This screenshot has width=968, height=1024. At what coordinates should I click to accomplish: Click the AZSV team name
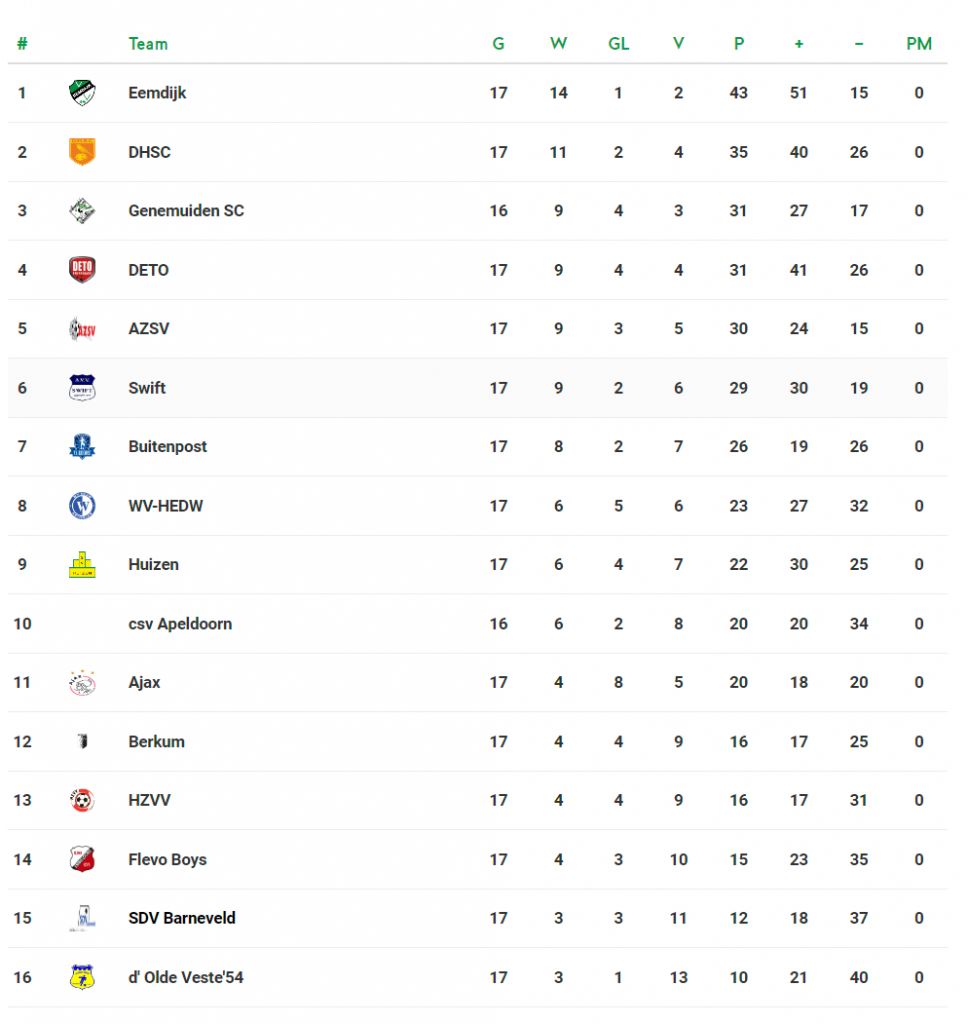click(149, 329)
